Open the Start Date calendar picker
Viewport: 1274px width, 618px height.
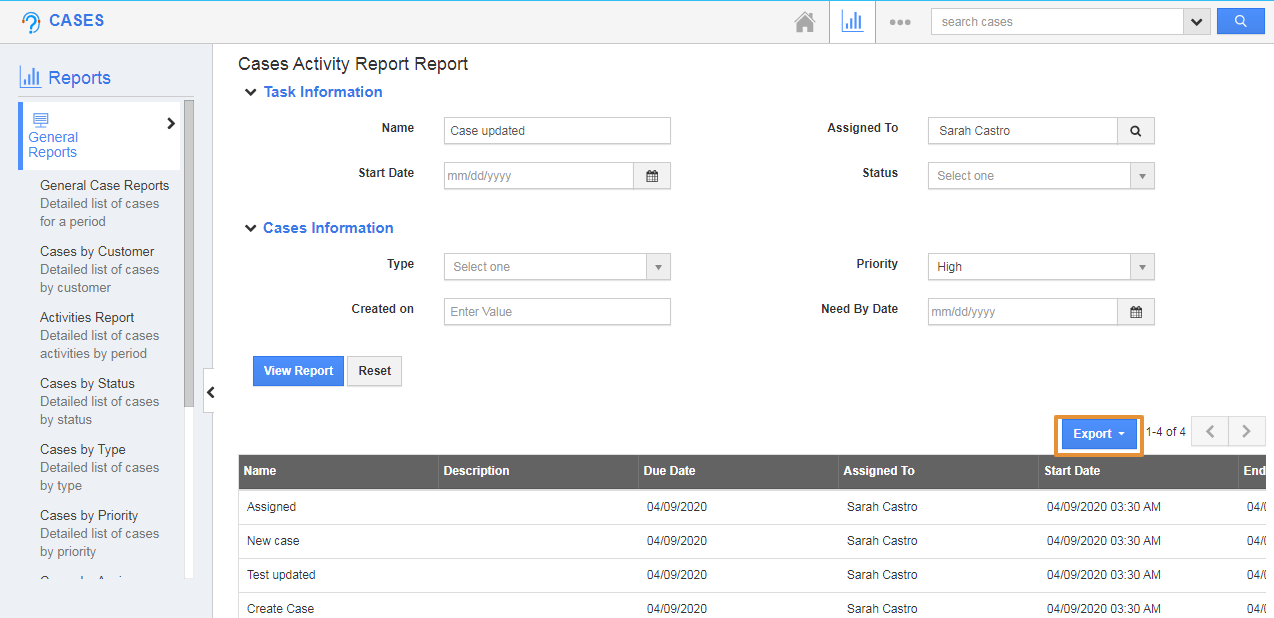pyautogui.click(x=652, y=175)
